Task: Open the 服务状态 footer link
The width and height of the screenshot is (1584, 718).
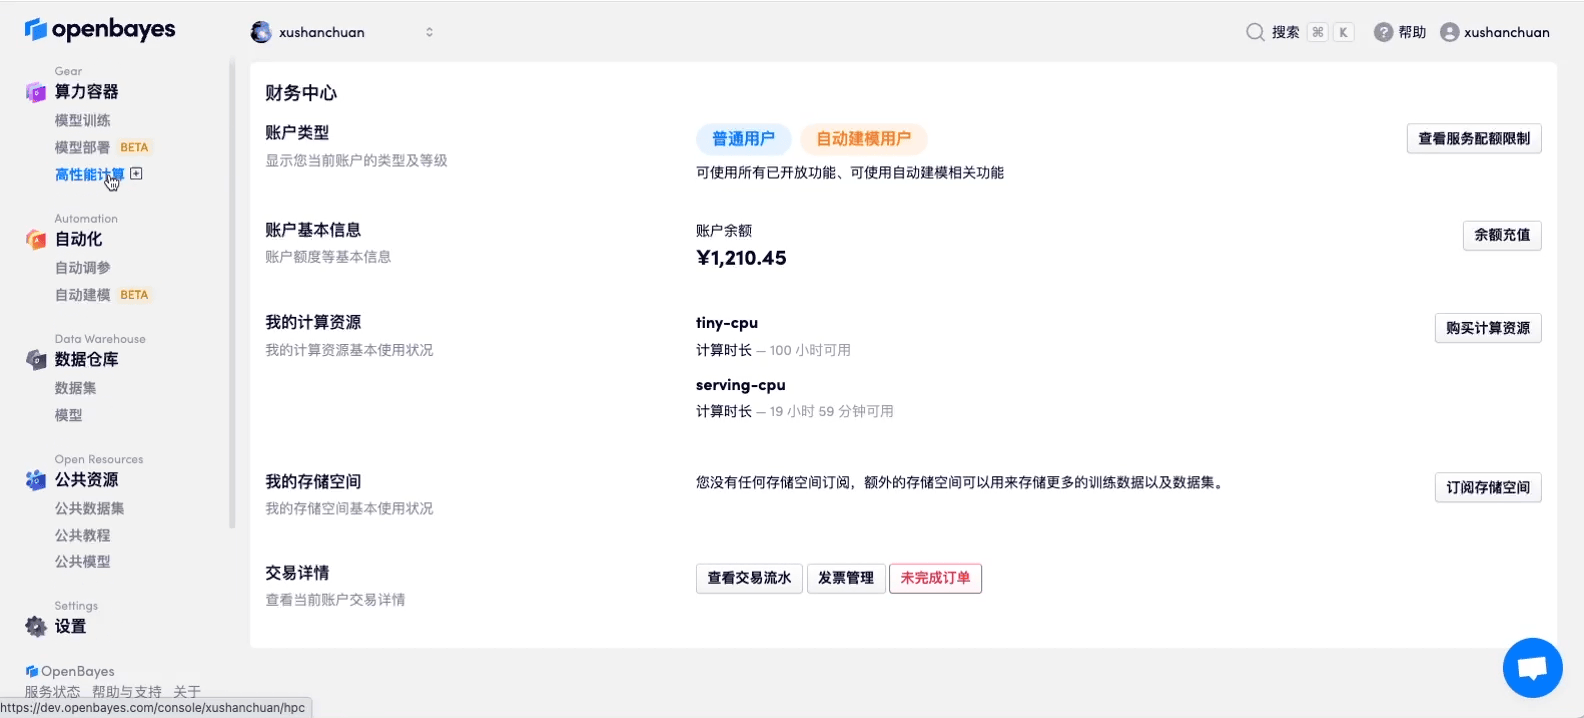Action: coord(52,691)
